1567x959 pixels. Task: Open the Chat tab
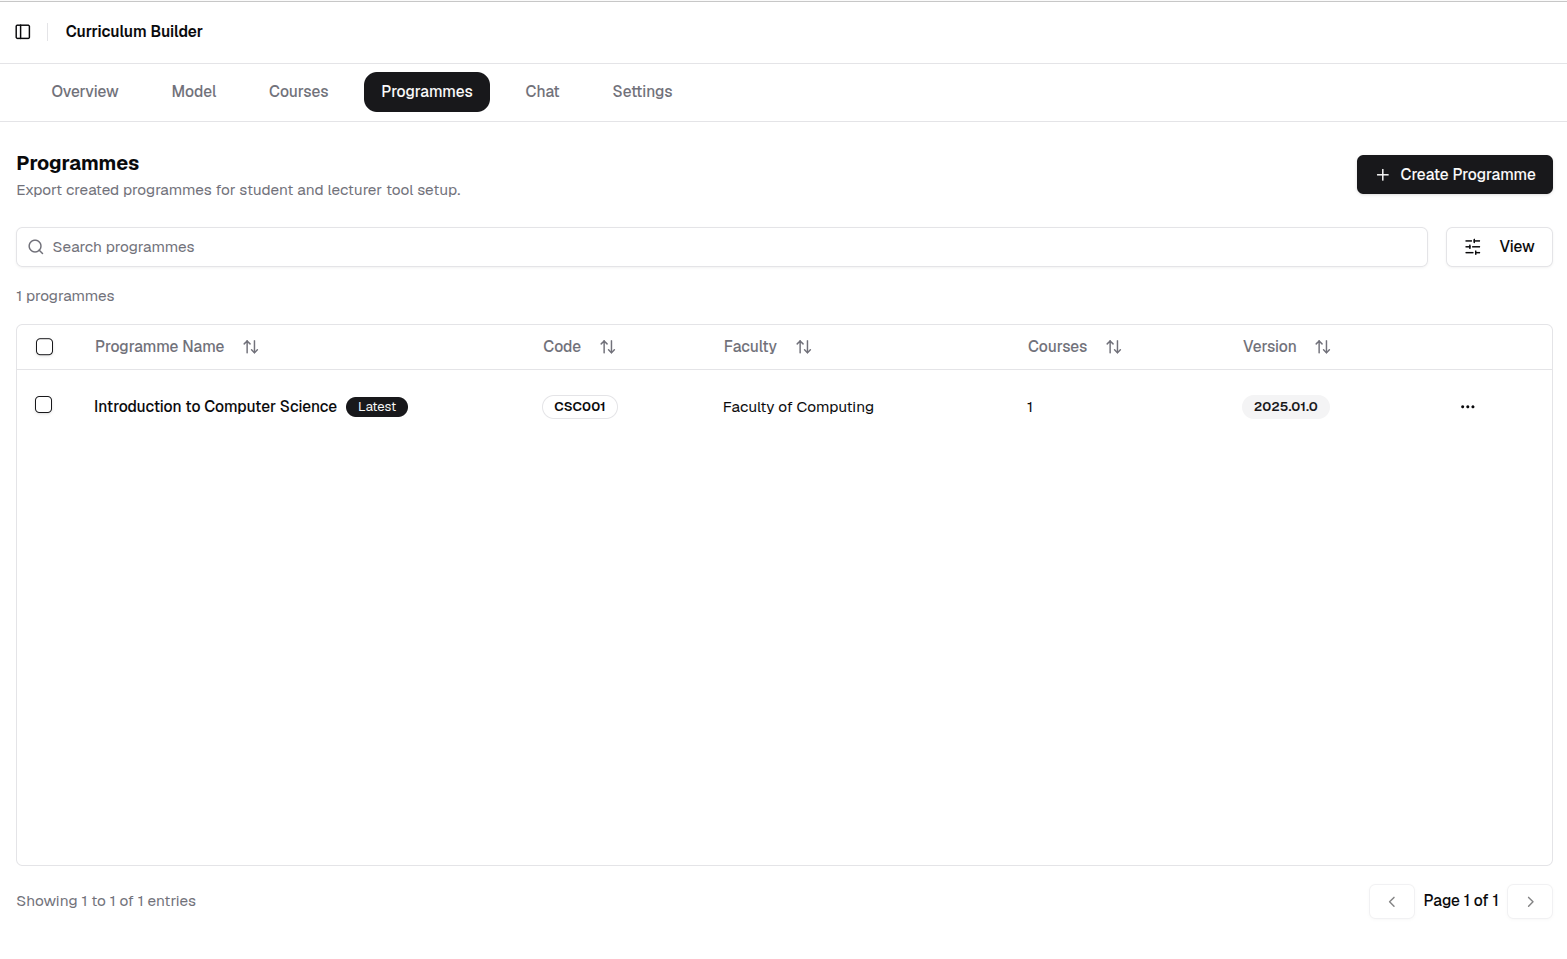tap(542, 92)
